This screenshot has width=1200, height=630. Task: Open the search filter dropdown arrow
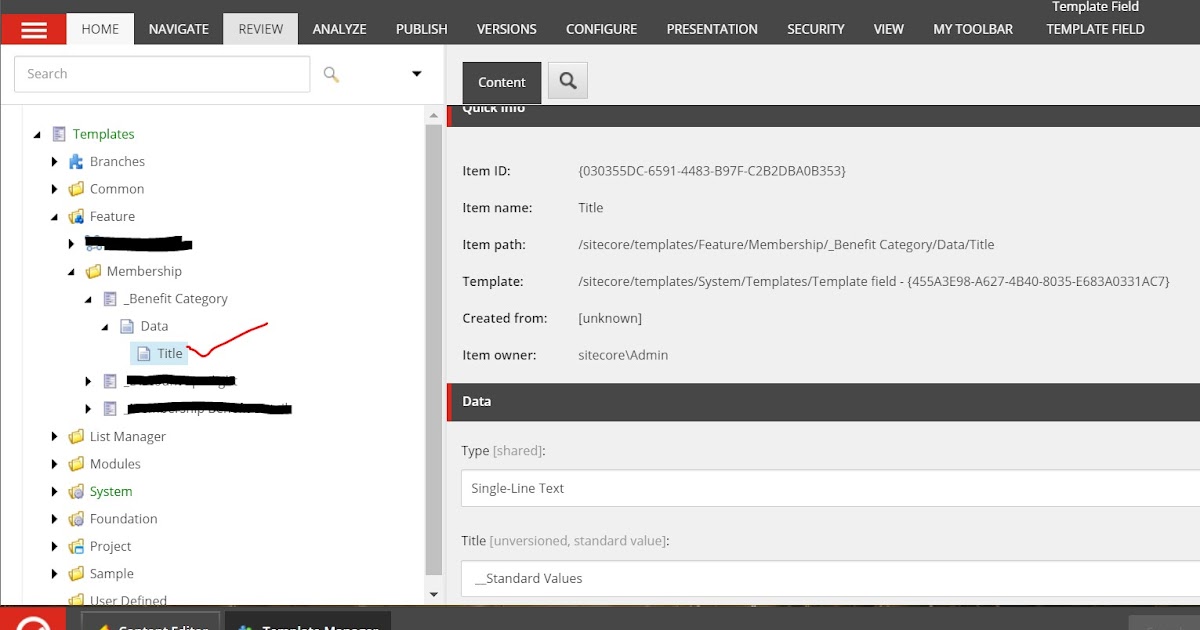(416, 74)
